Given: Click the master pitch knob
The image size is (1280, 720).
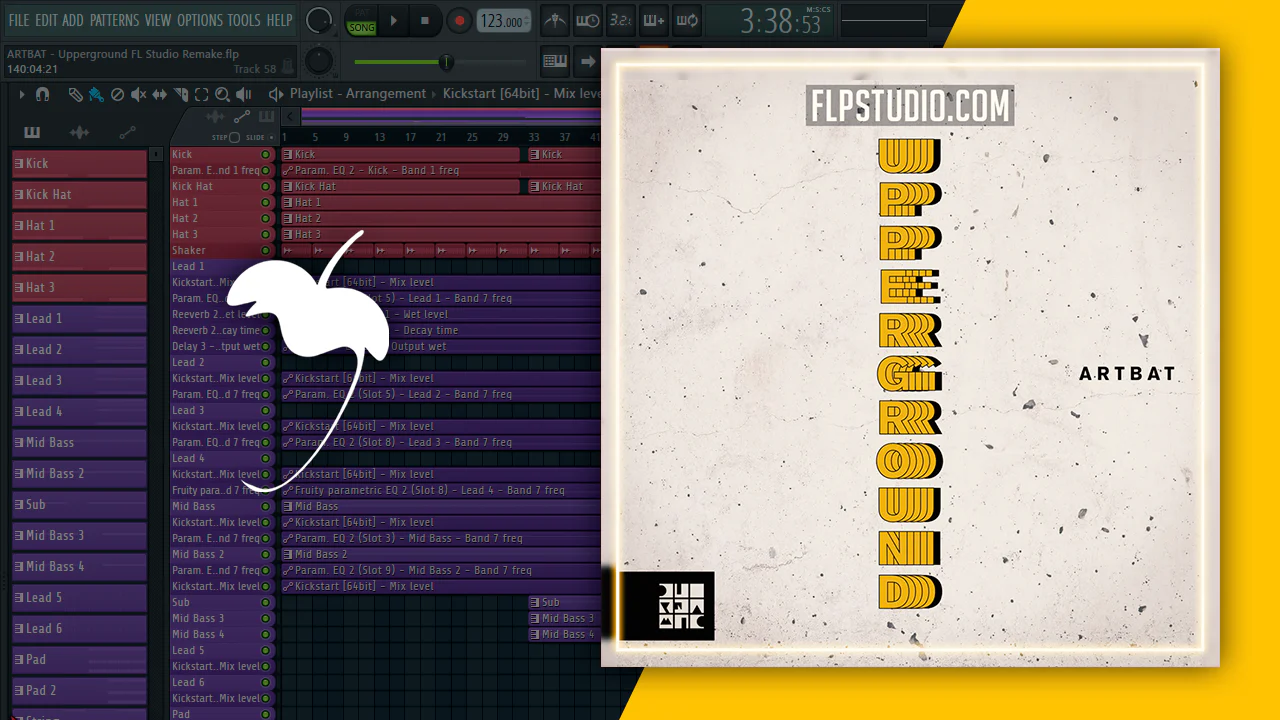Looking at the screenshot, I should click(x=319, y=61).
